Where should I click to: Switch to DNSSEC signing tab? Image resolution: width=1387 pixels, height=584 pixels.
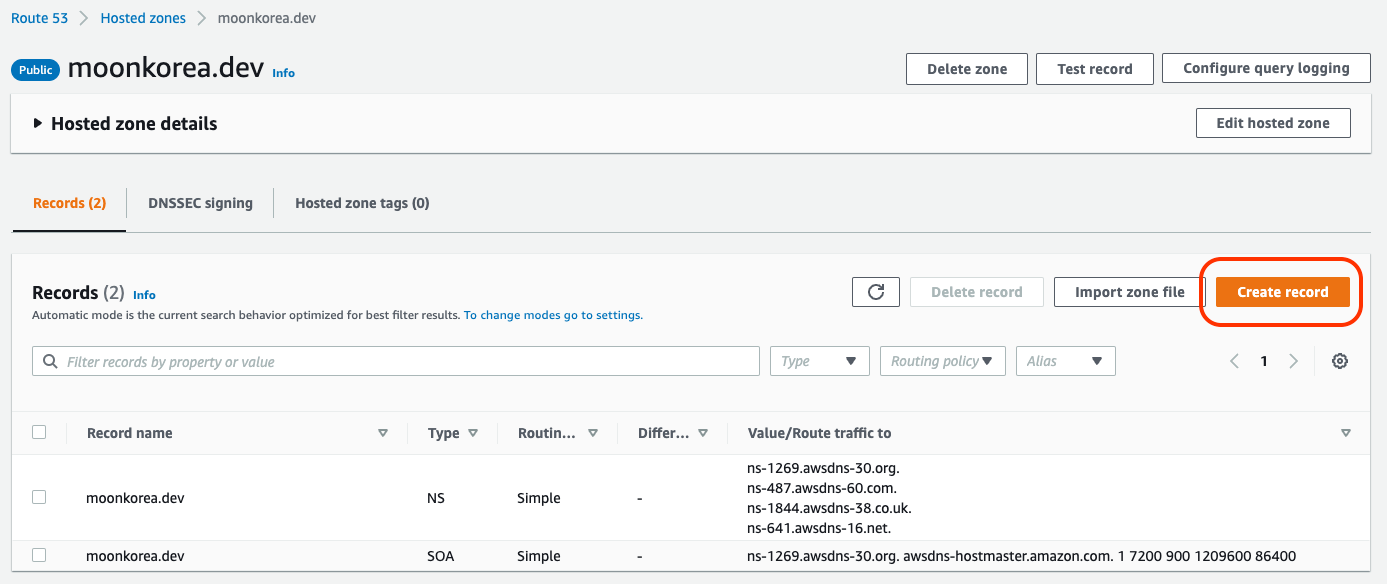point(200,203)
